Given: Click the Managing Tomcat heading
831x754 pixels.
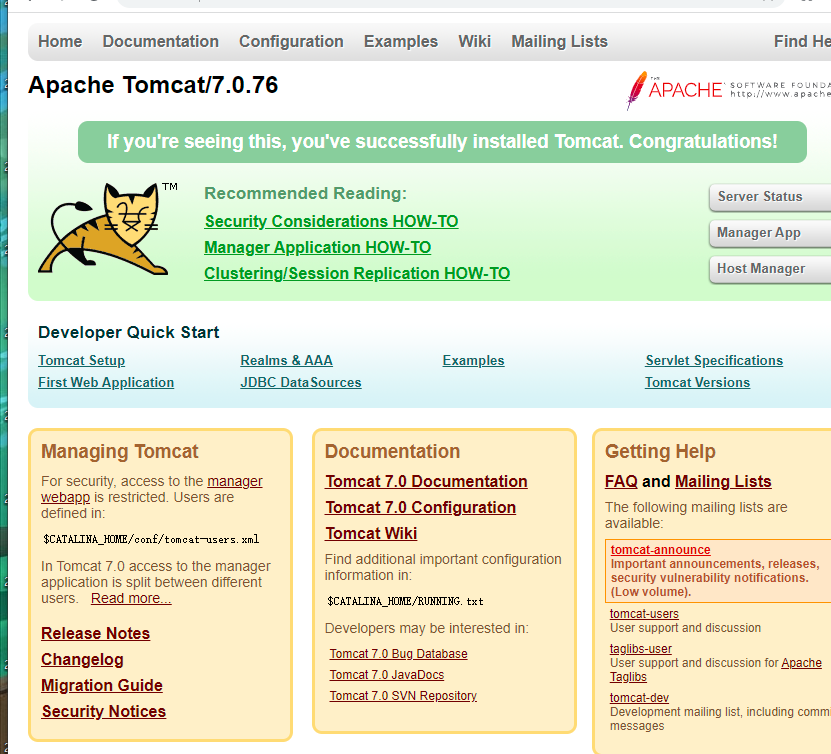Looking at the screenshot, I should 120,451.
